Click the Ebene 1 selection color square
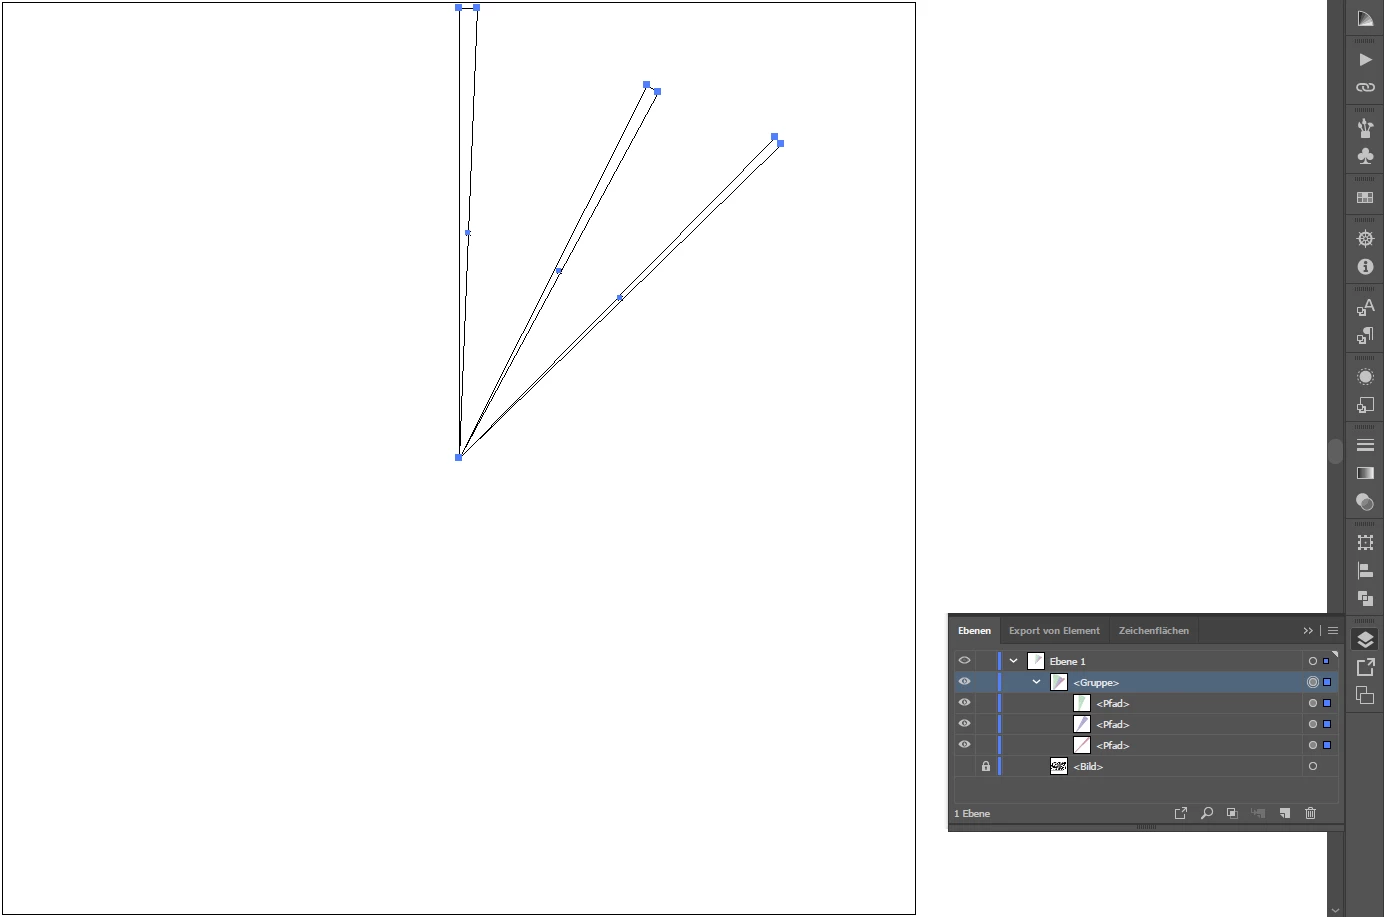This screenshot has height=917, width=1384. pyautogui.click(x=1327, y=661)
